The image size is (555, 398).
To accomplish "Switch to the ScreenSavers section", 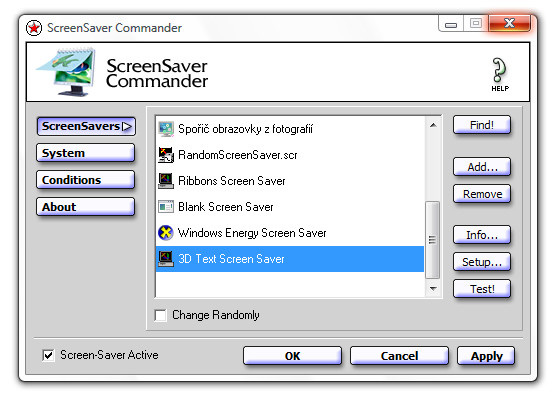I will point(86,126).
